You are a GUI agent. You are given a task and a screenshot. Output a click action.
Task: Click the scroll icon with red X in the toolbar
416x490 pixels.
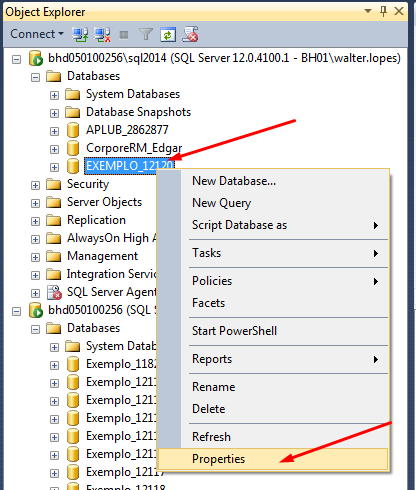190,34
